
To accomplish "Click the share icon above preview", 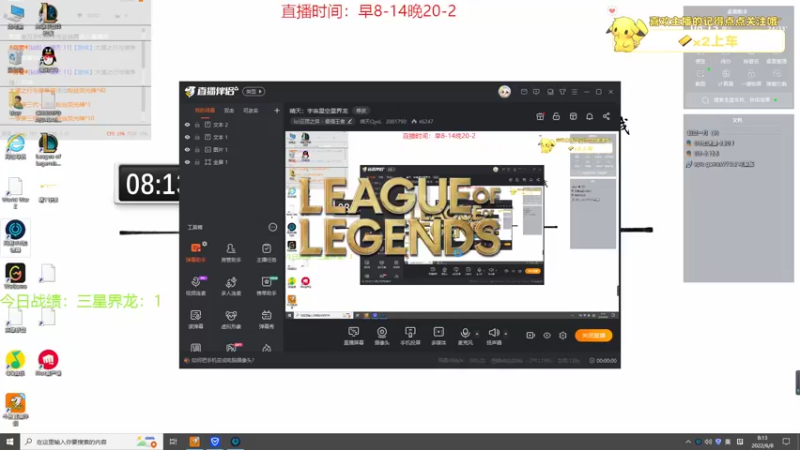I will [606, 116].
